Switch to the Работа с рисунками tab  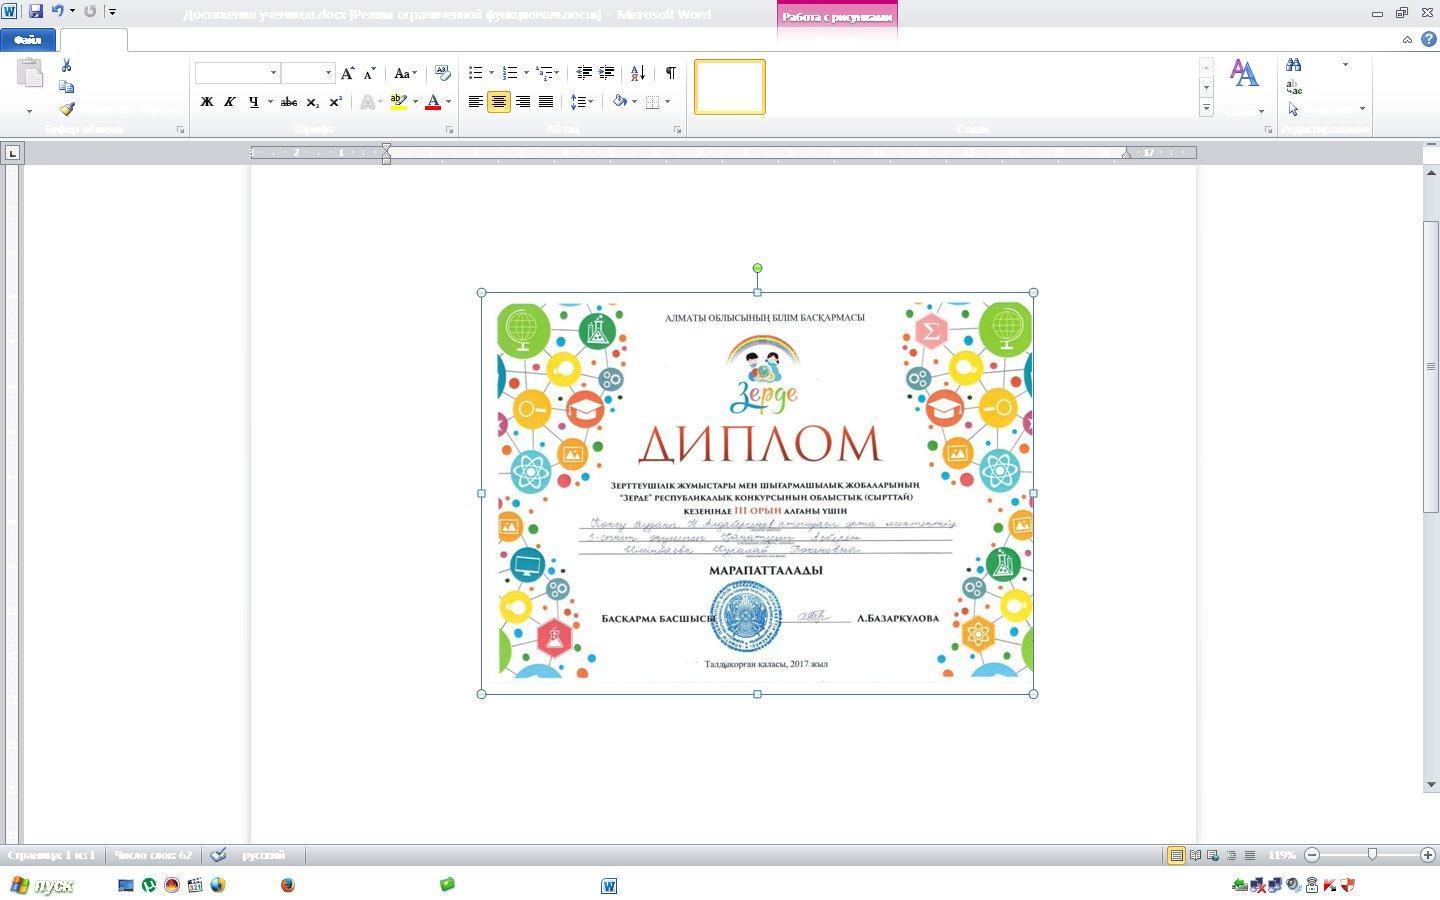click(836, 17)
